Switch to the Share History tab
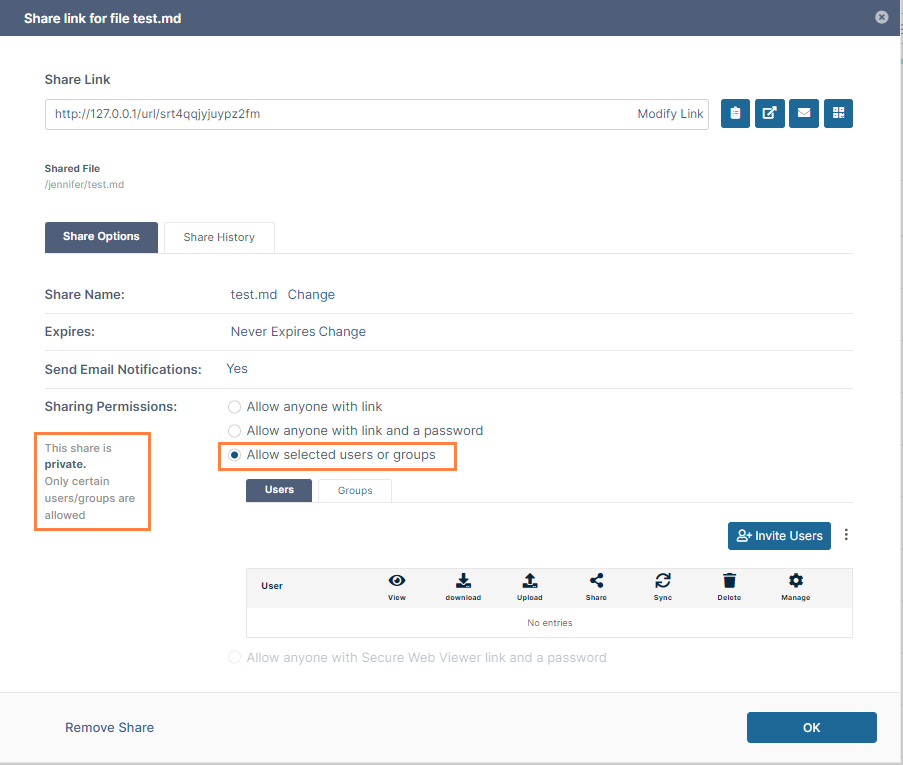The width and height of the screenshot is (903, 765). pos(219,238)
